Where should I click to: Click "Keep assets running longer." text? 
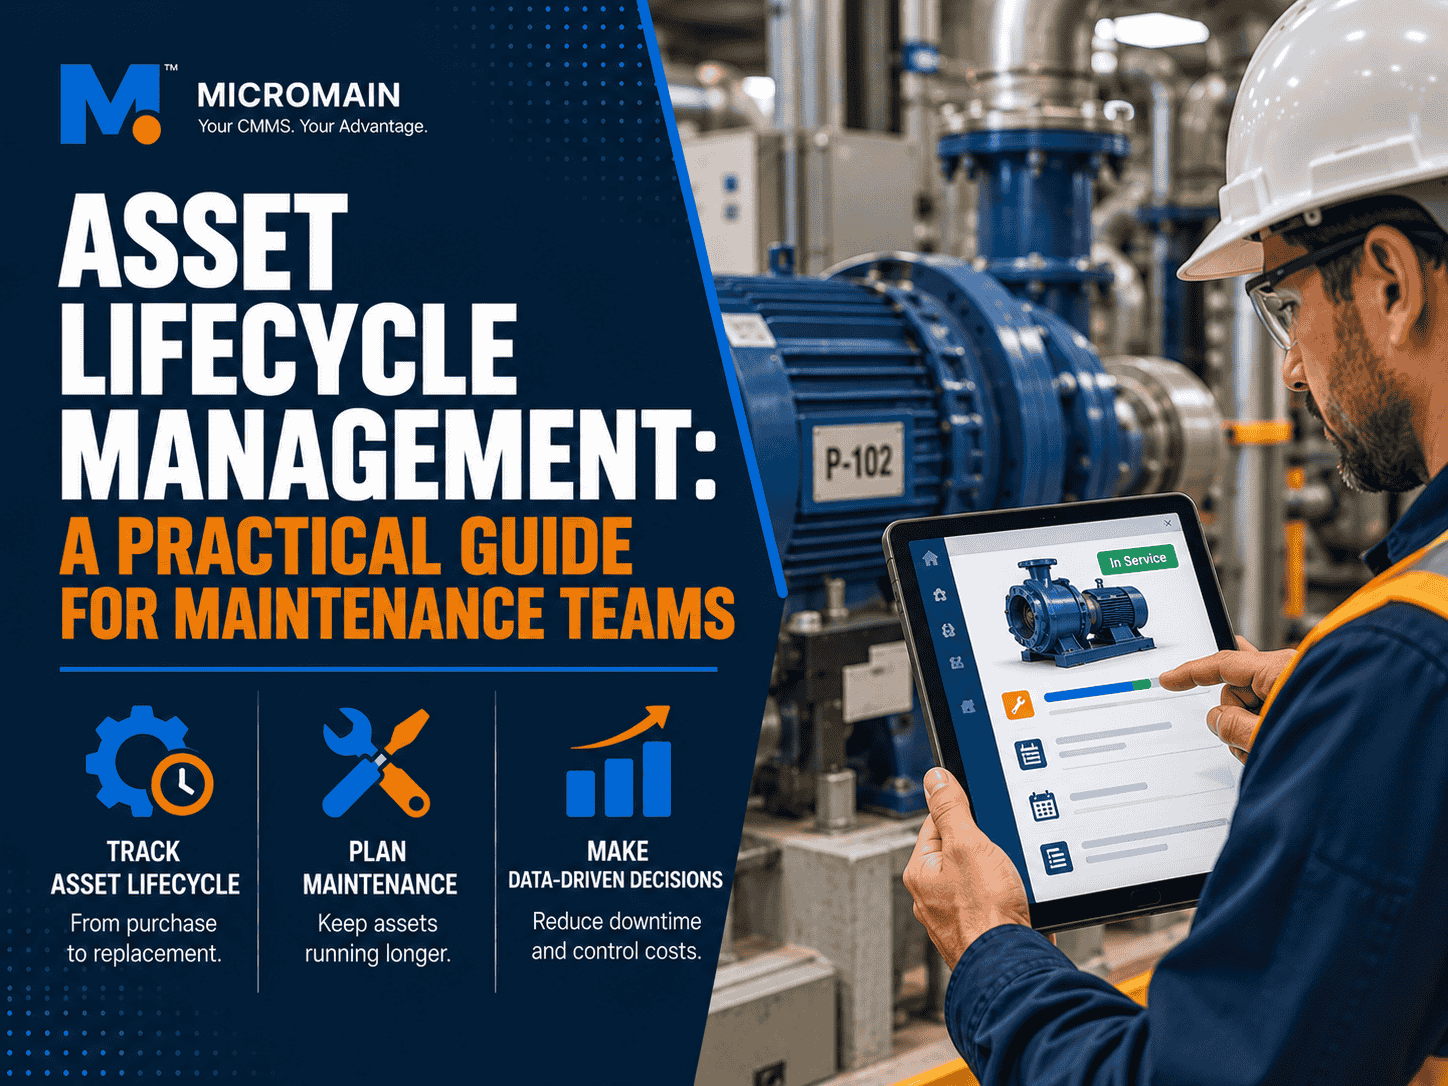click(x=378, y=938)
